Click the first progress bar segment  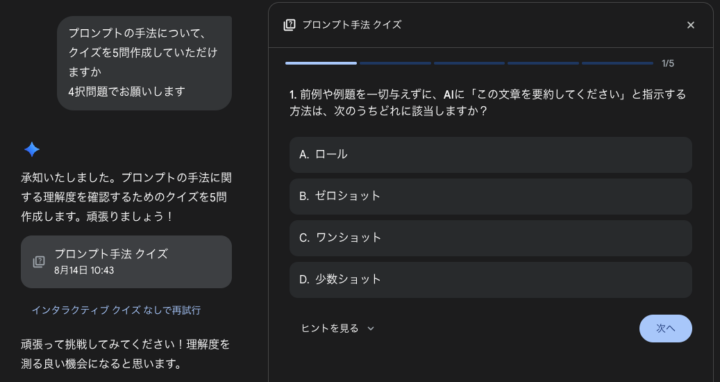(x=321, y=63)
